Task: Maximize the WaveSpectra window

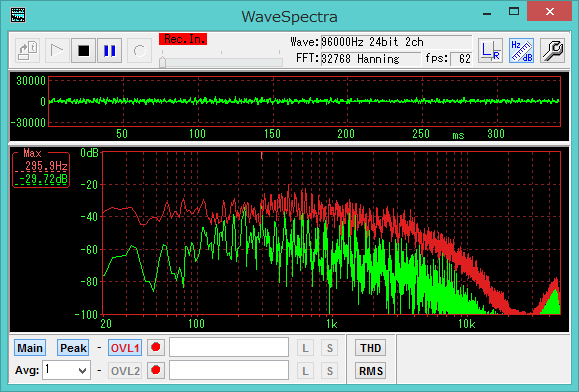Action: click(x=514, y=12)
